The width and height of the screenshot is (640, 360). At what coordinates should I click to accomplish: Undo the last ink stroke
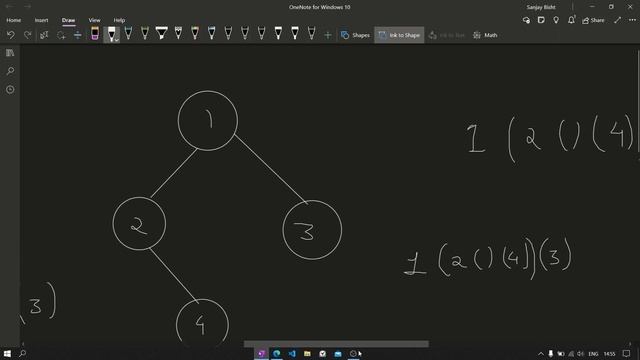coord(11,35)
